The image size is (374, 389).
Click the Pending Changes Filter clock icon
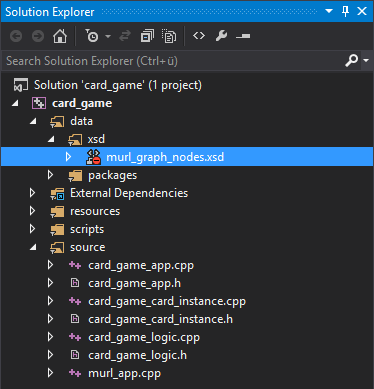tap(92, 36)
